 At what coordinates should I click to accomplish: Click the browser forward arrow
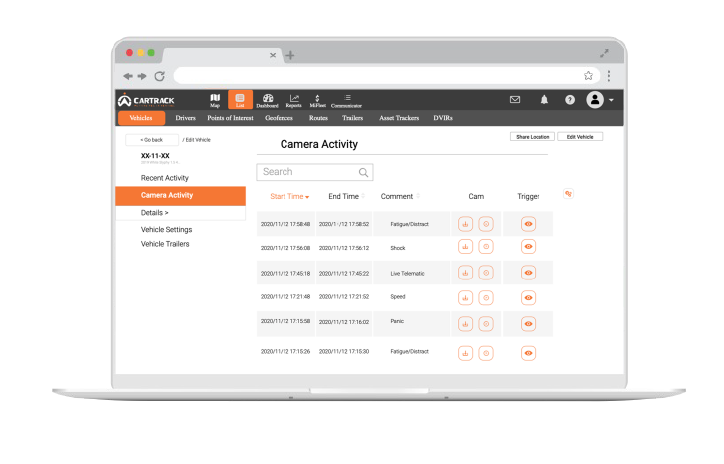[x=142, y=76]
